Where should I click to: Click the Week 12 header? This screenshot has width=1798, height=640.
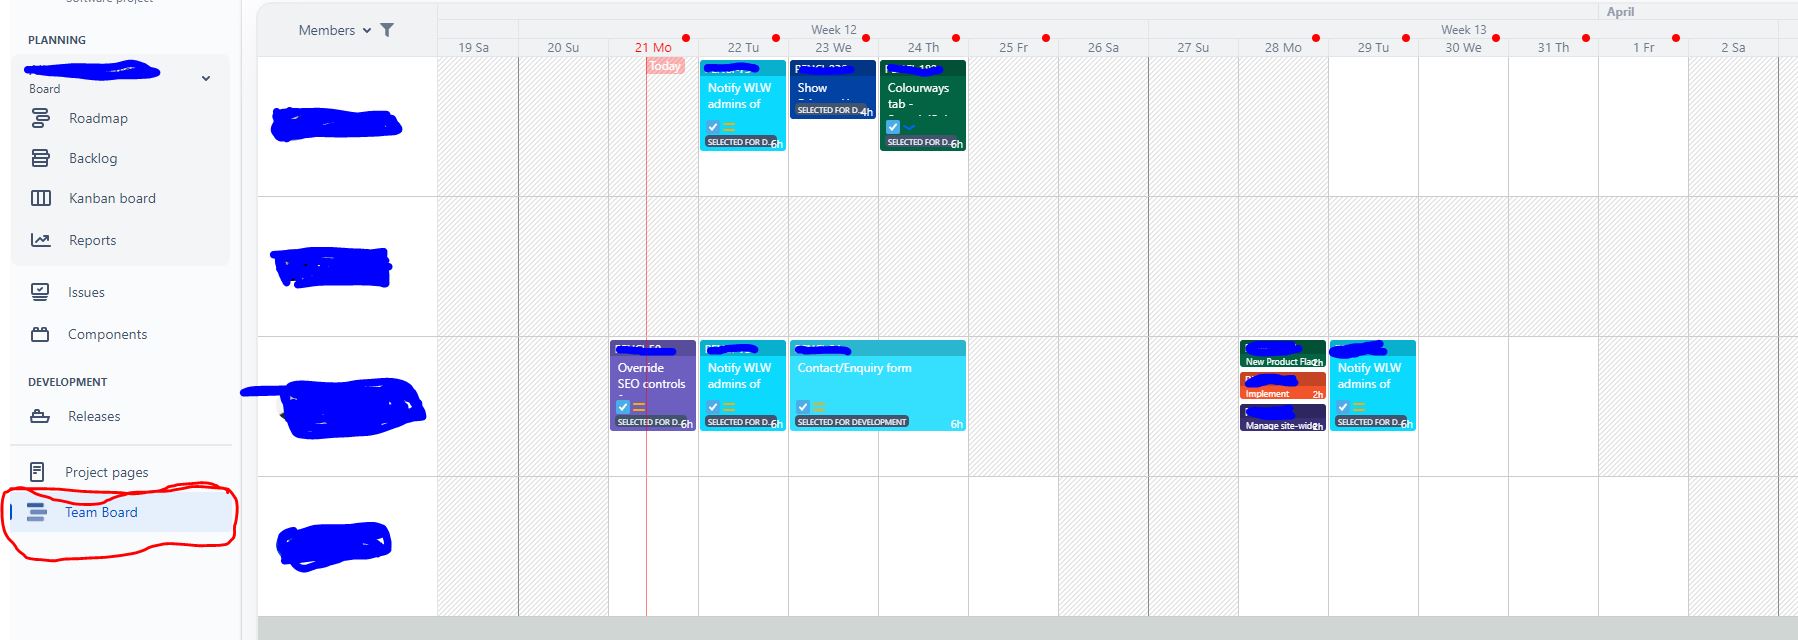click(x=834, y=30)
